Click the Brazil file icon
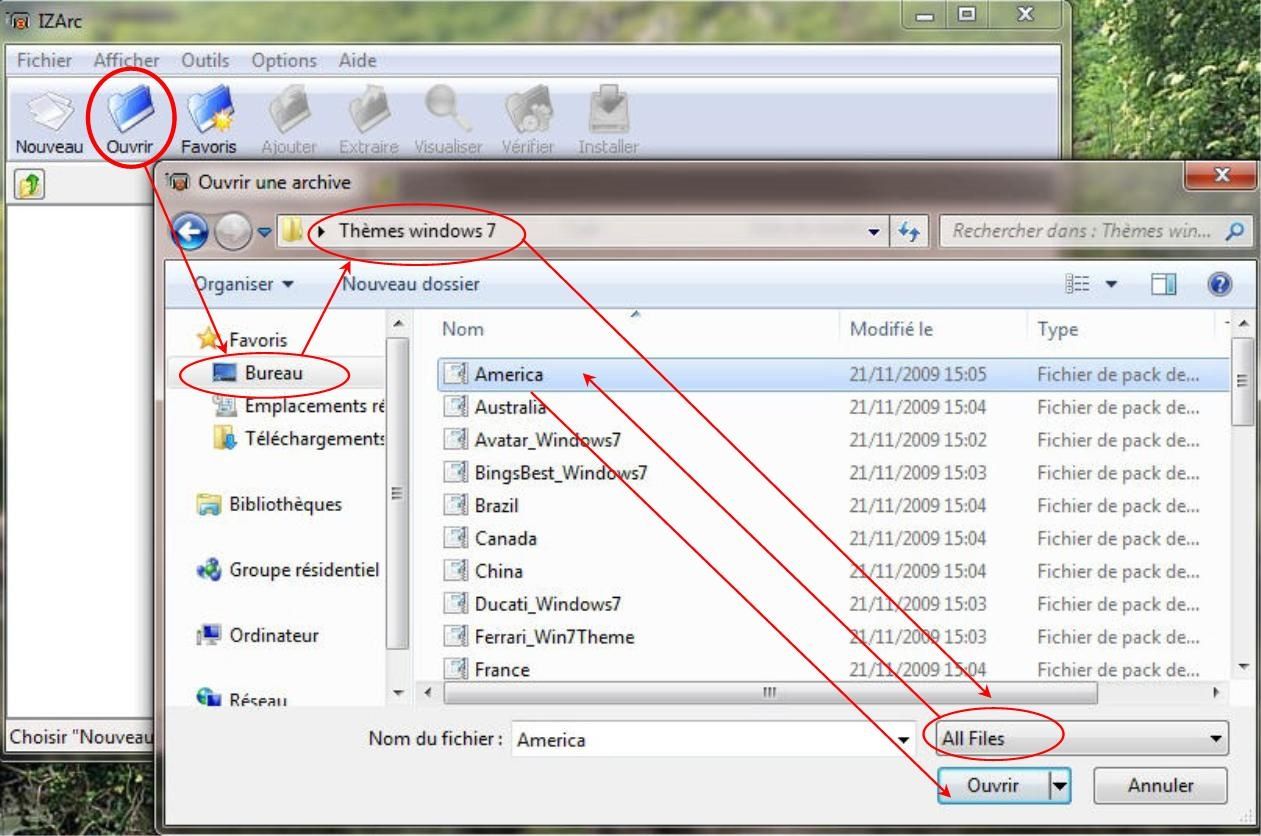The width and height of the screenshot is (1261, 836). pos(456,506)
